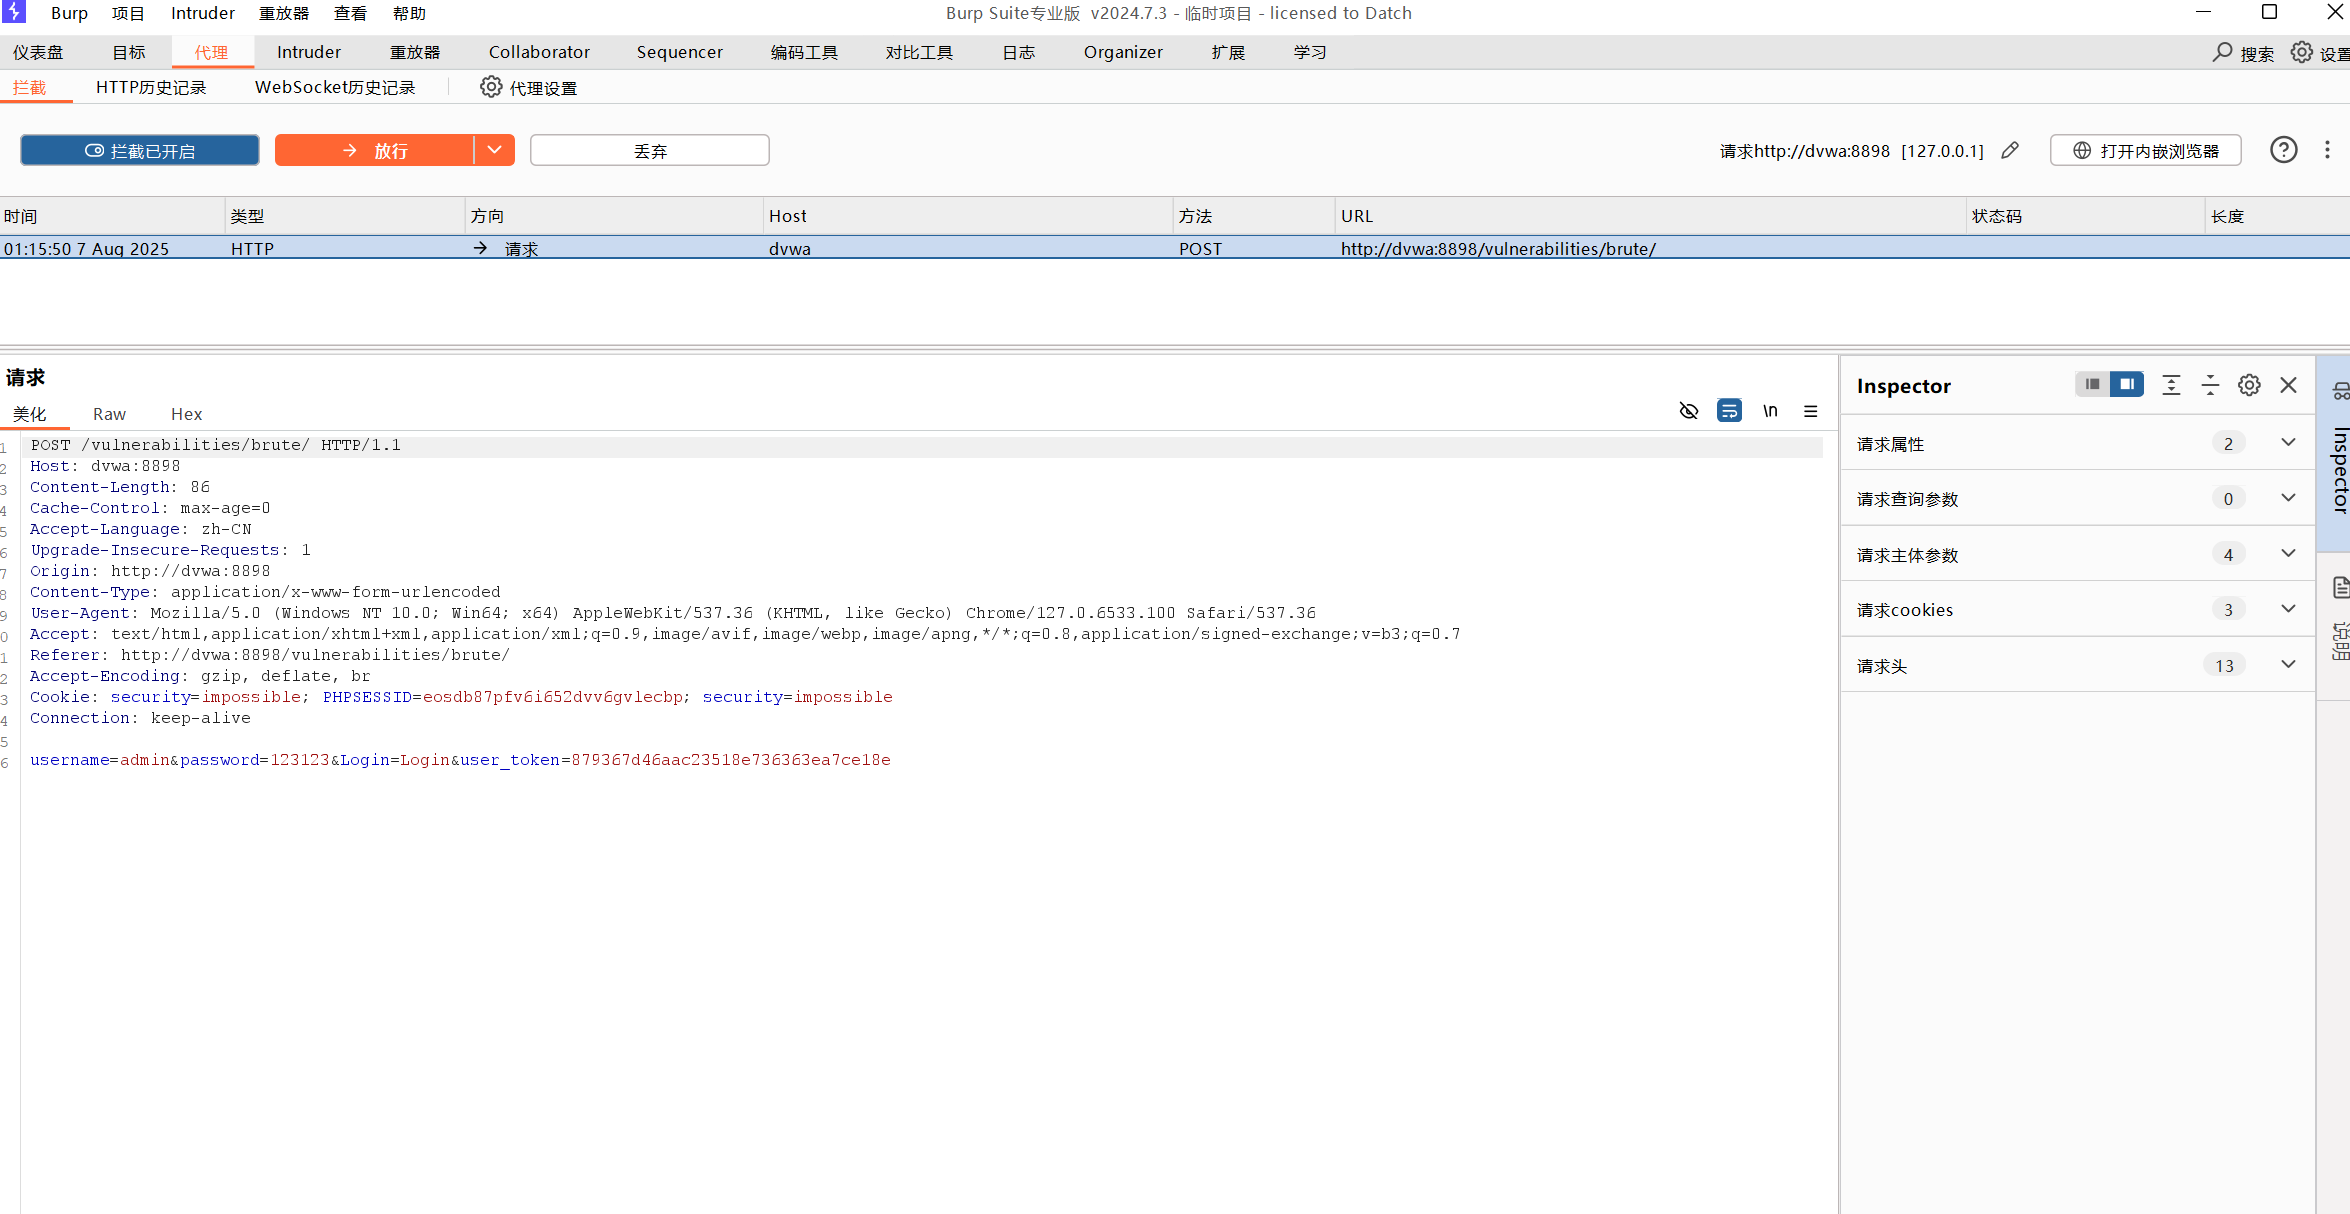The width and height of the screenshot is (2350, 1214).
Task: Click the Content-Length: 86 header line
Action: pos(120,487)
